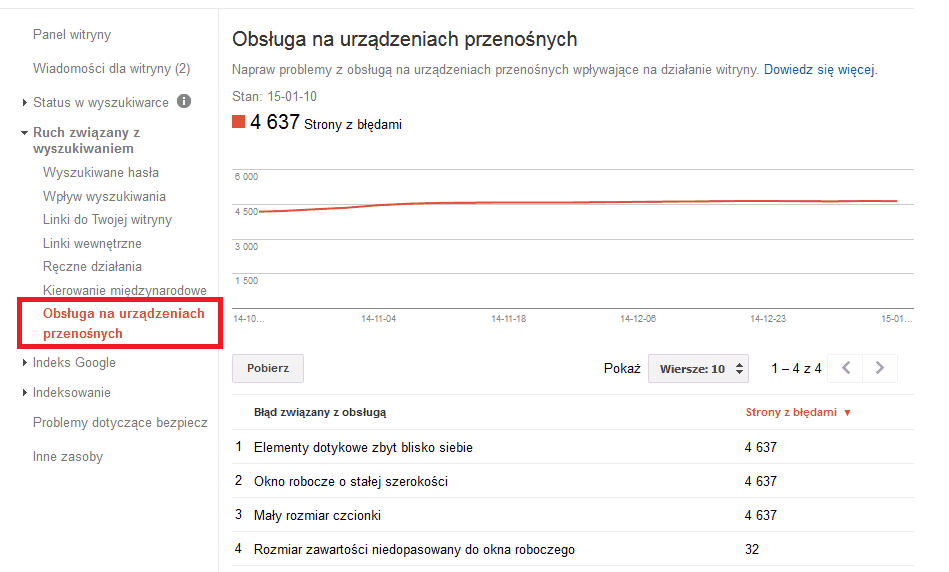
Task: Click the info icon next to Status w wyszukiwarce
Action: click(184, 102)
